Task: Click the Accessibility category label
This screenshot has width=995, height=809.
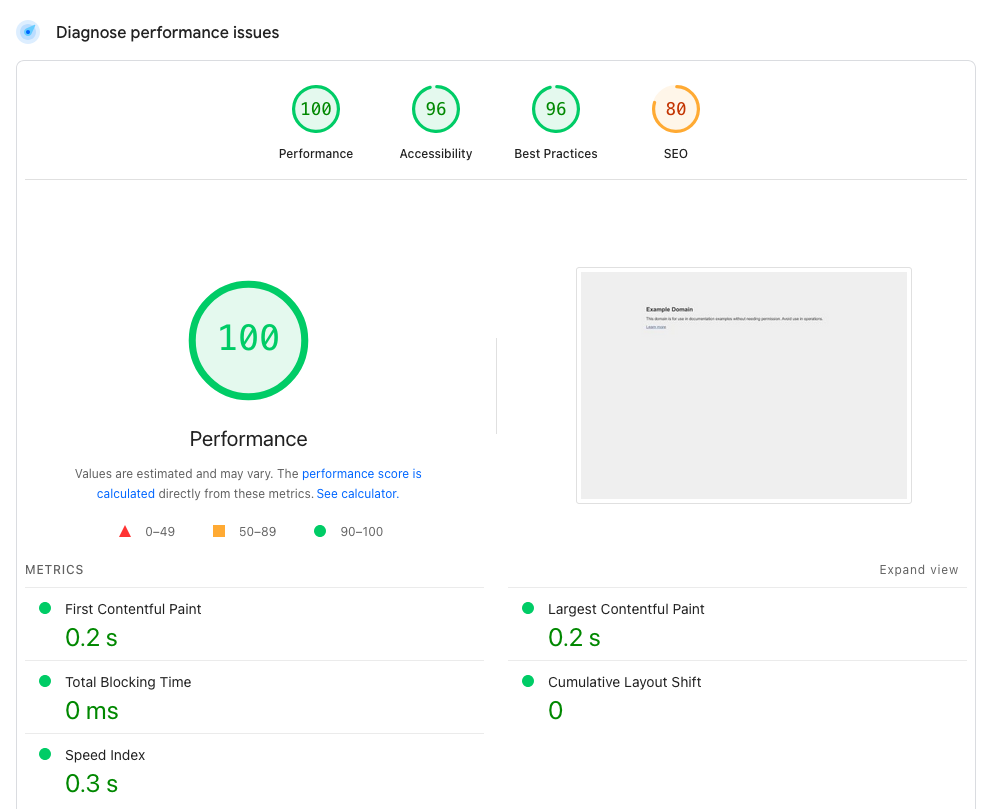Action: pyautogui.click(x=436, y=154)
